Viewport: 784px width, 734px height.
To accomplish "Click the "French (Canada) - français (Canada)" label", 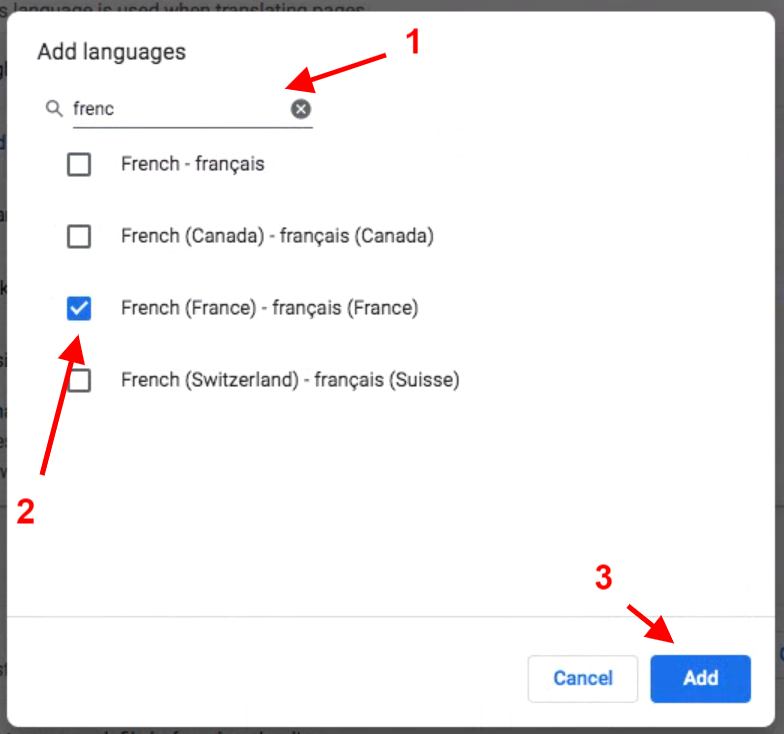I will pyautogui.click(x=277, y=236).
